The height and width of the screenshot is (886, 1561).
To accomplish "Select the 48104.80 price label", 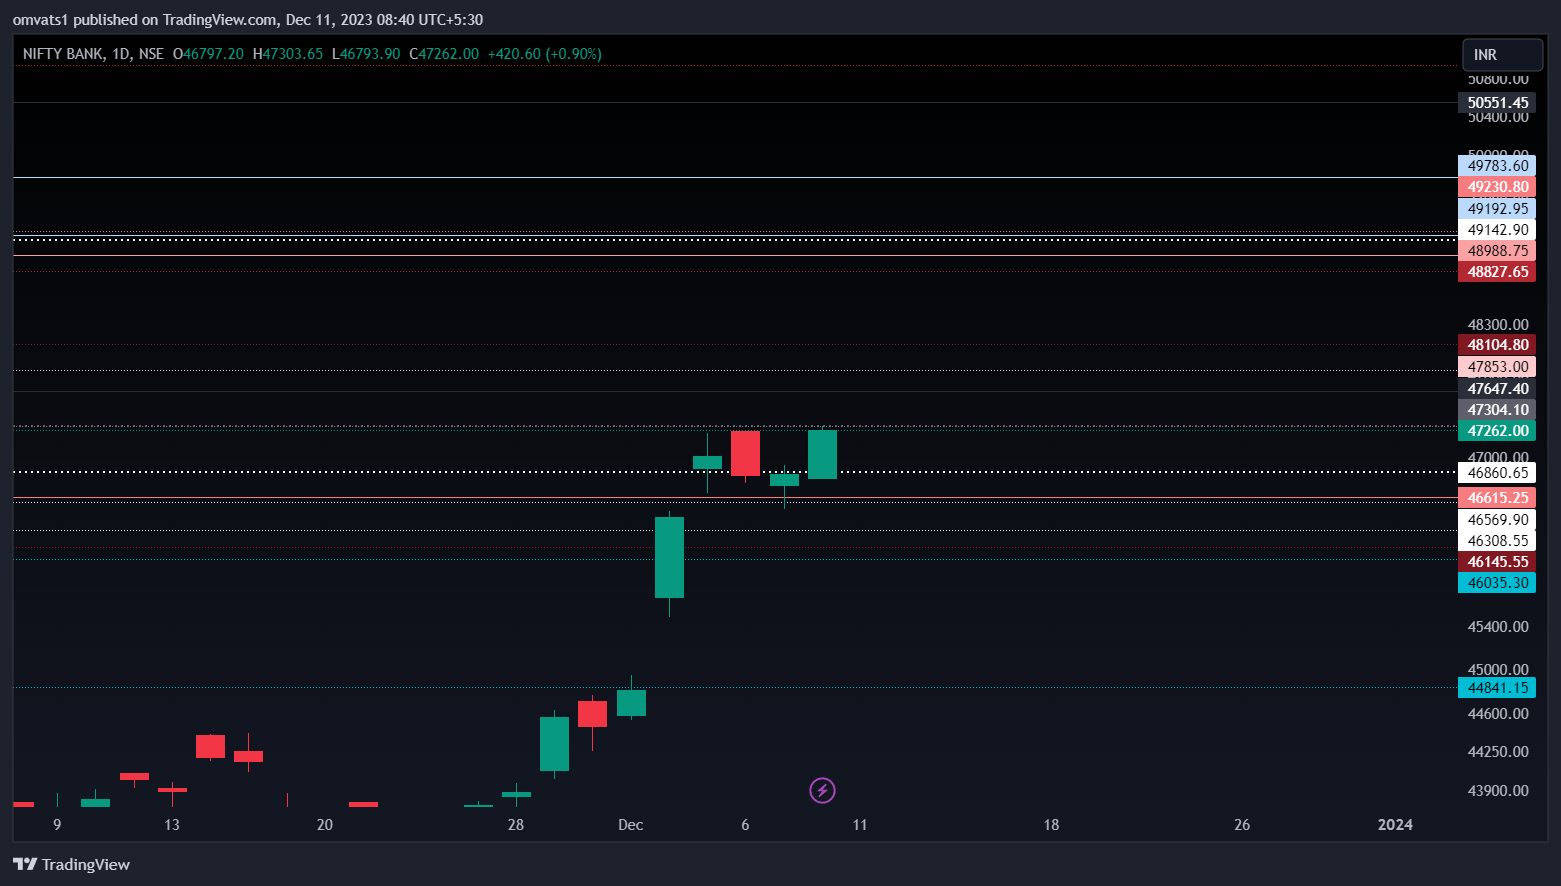I will pos(1497,345).
